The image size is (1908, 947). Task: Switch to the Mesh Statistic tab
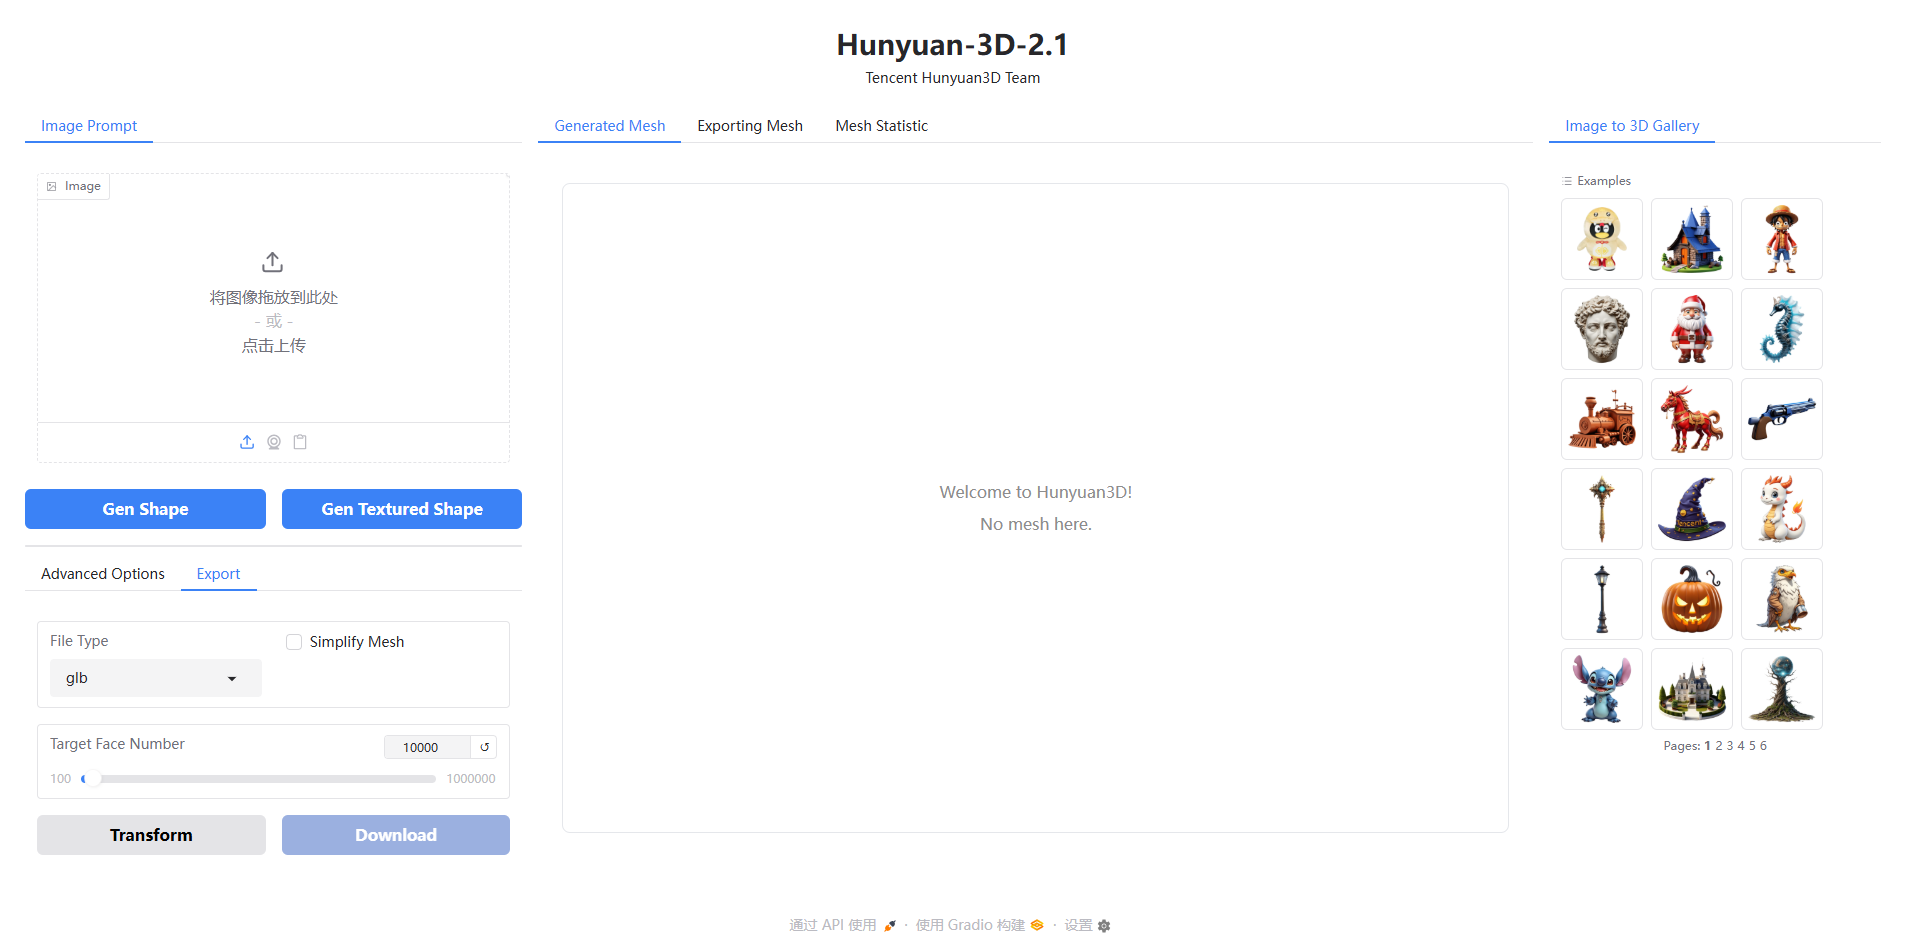click(x=882, y=126)
